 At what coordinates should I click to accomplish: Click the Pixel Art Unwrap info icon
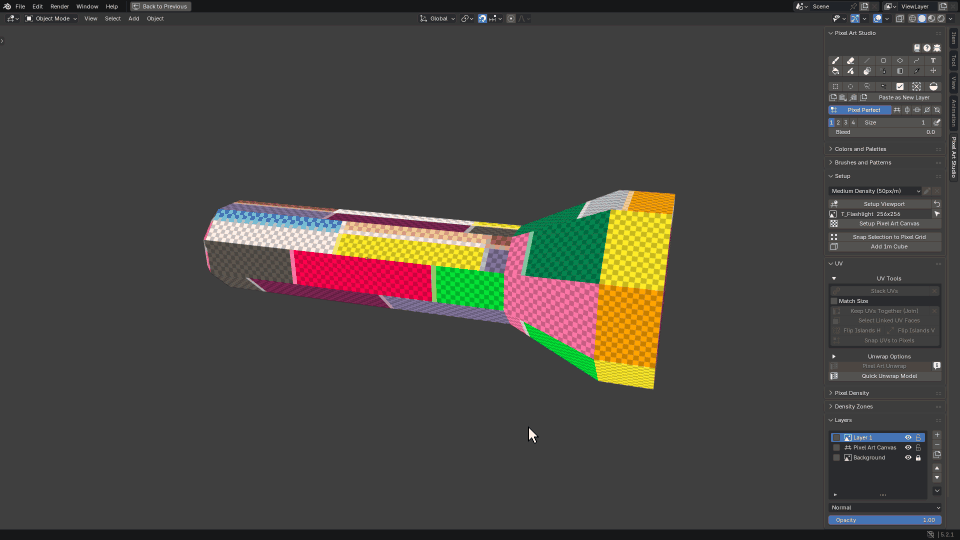pos(937,366)
